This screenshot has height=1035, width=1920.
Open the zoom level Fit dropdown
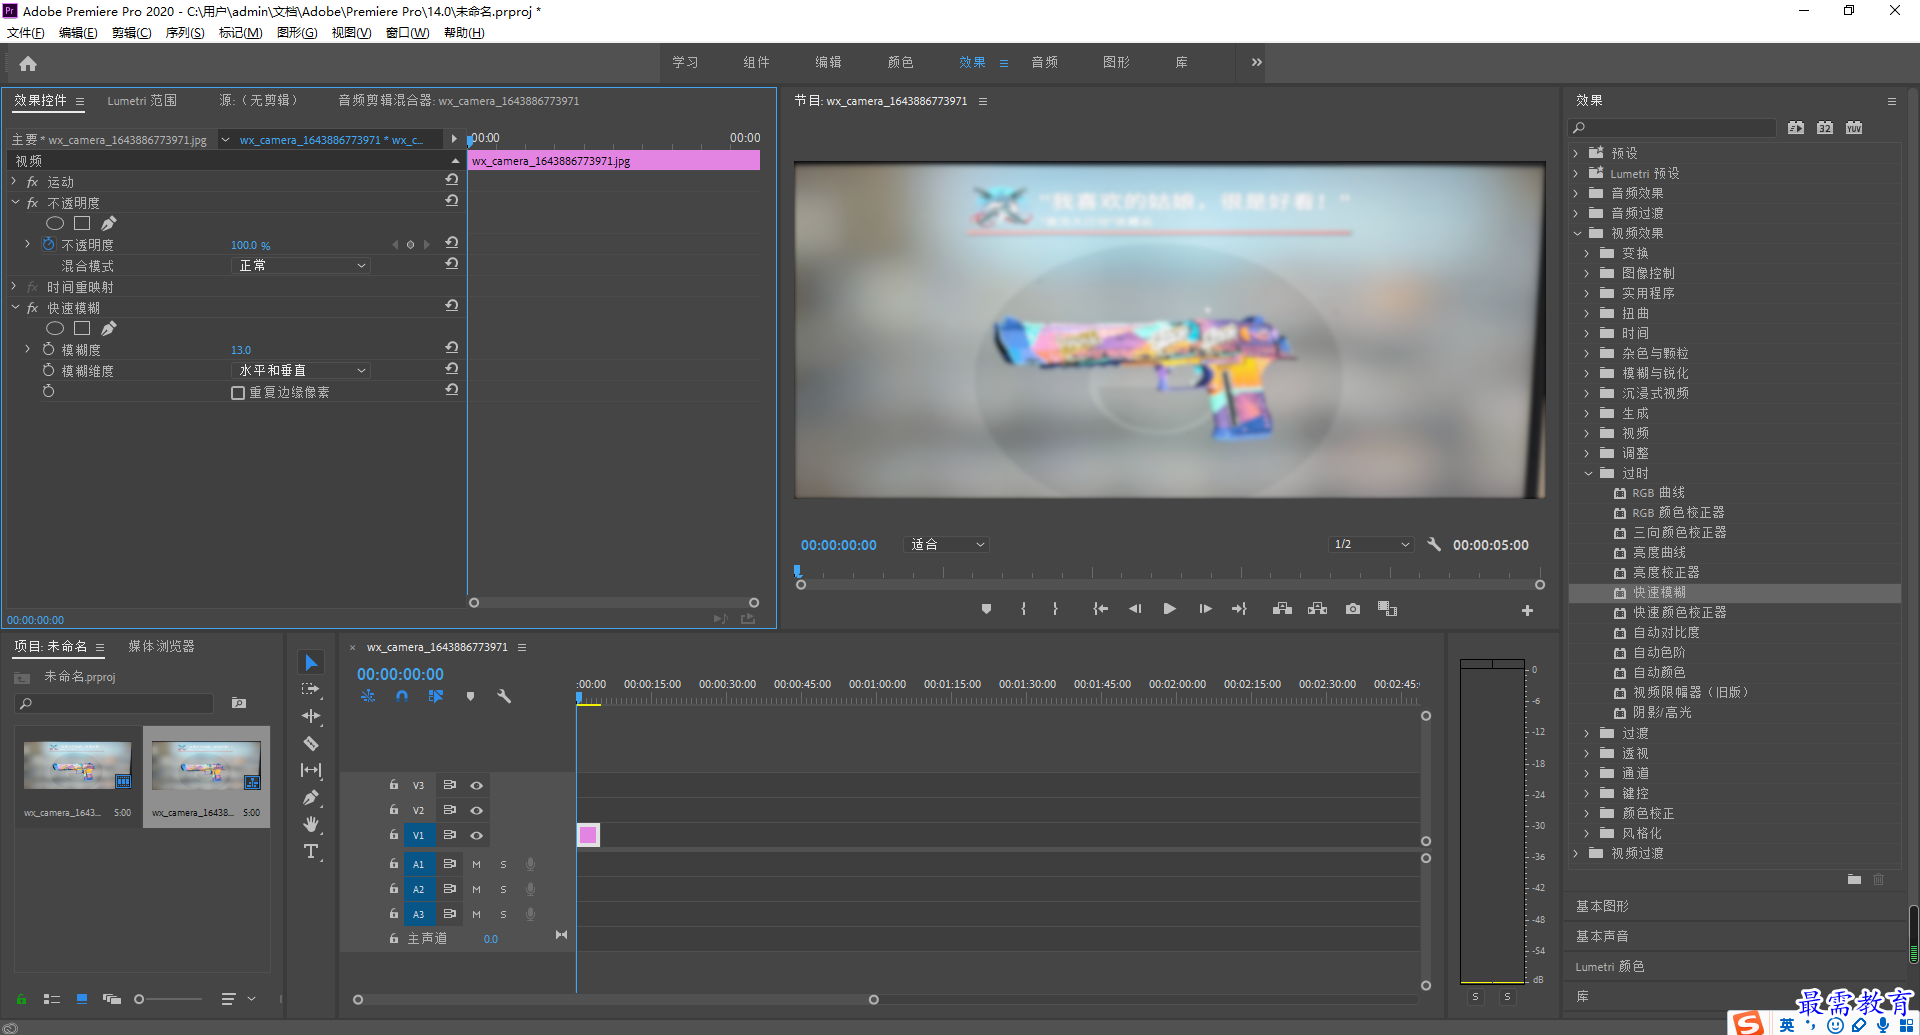coord(946,544)
